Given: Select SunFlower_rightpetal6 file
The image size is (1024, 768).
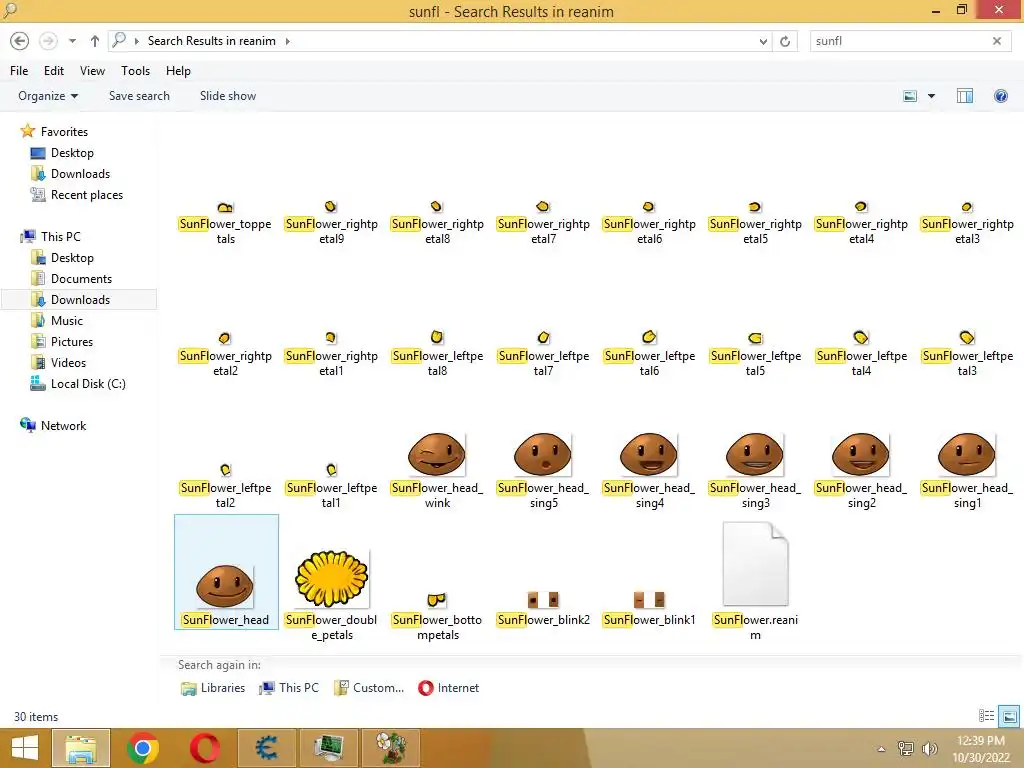Looking at the screenshot, I should pos(649,223).
